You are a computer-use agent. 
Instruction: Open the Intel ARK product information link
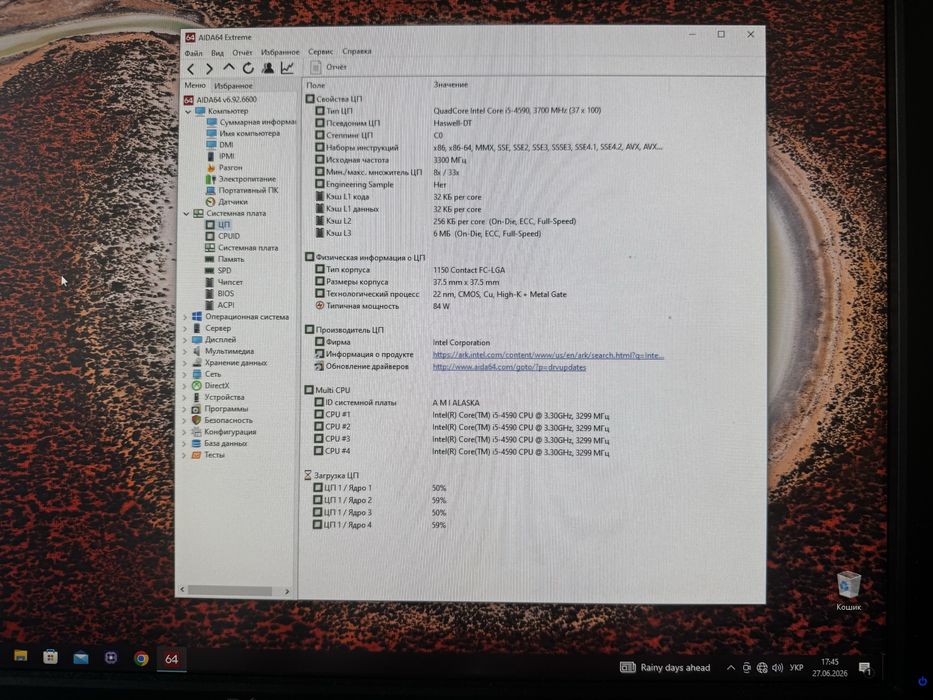click(548, 355)
